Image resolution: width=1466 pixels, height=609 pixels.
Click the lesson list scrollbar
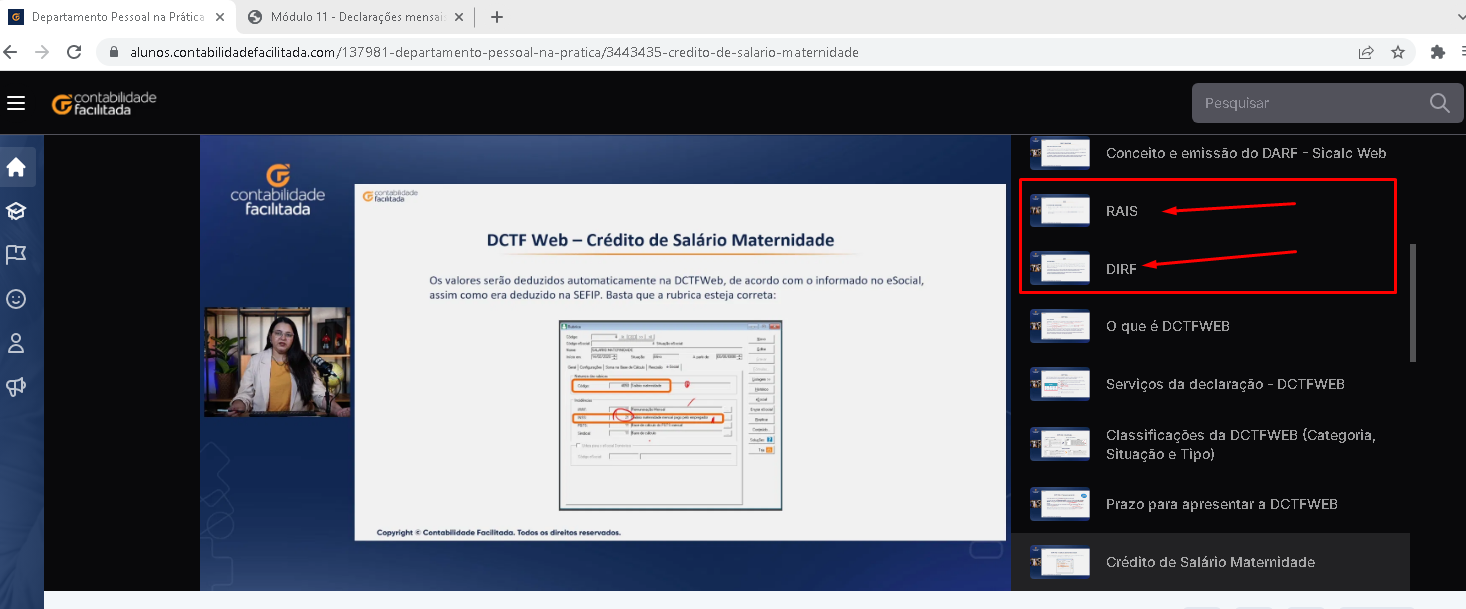pos(1413,302)
